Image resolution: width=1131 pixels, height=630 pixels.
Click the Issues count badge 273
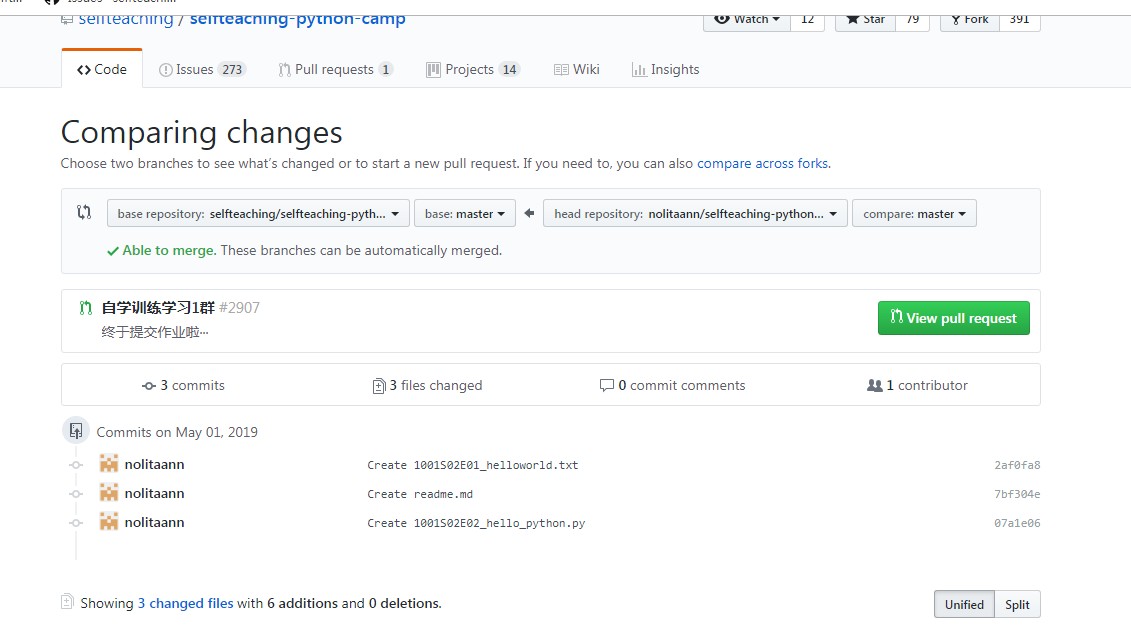click(232, 69)
